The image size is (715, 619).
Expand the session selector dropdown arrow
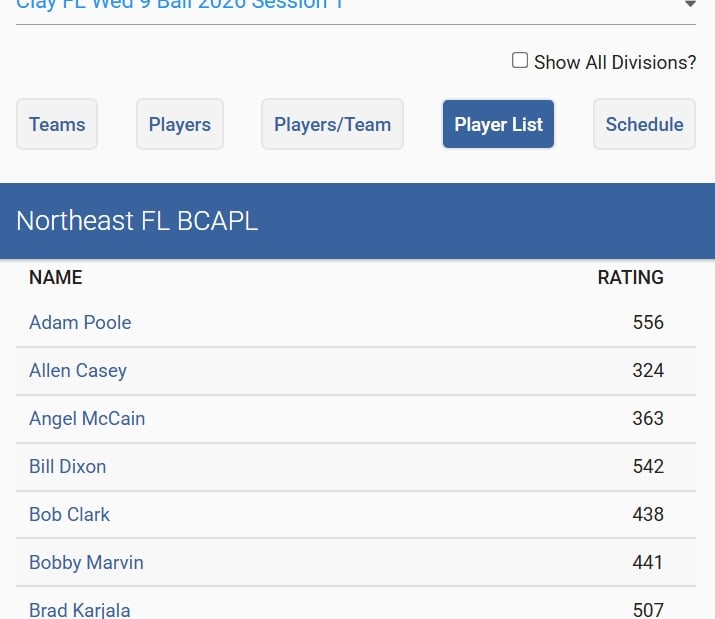(x=689, y=6)
